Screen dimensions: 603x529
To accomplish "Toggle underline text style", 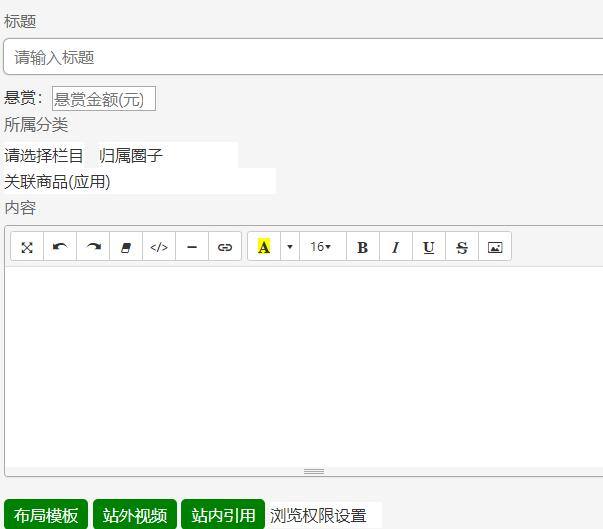I will point(428,247).
